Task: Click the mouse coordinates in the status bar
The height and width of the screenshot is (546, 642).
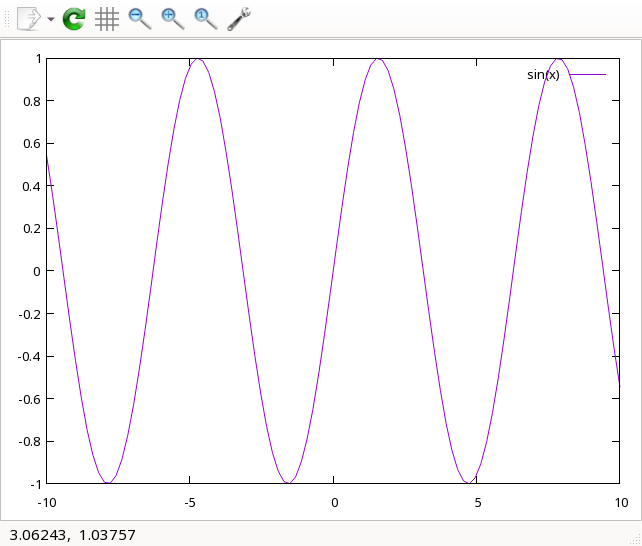Action: click(72, 535)
